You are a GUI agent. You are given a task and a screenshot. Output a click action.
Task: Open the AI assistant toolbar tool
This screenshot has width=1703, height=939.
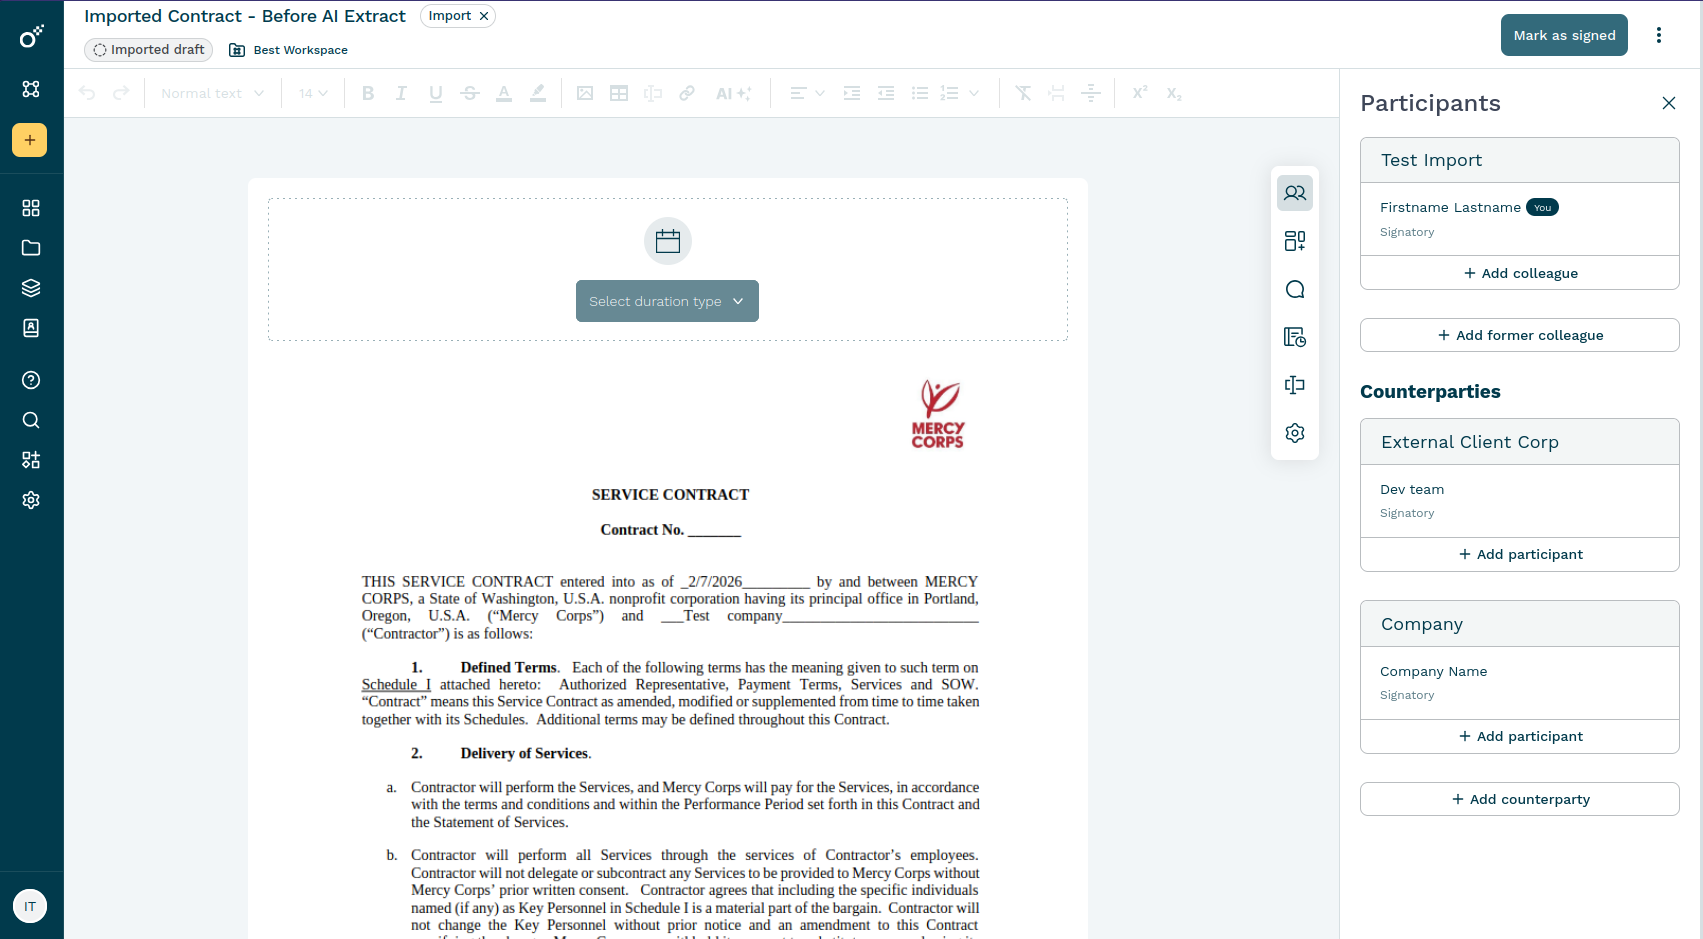(733, 93)
